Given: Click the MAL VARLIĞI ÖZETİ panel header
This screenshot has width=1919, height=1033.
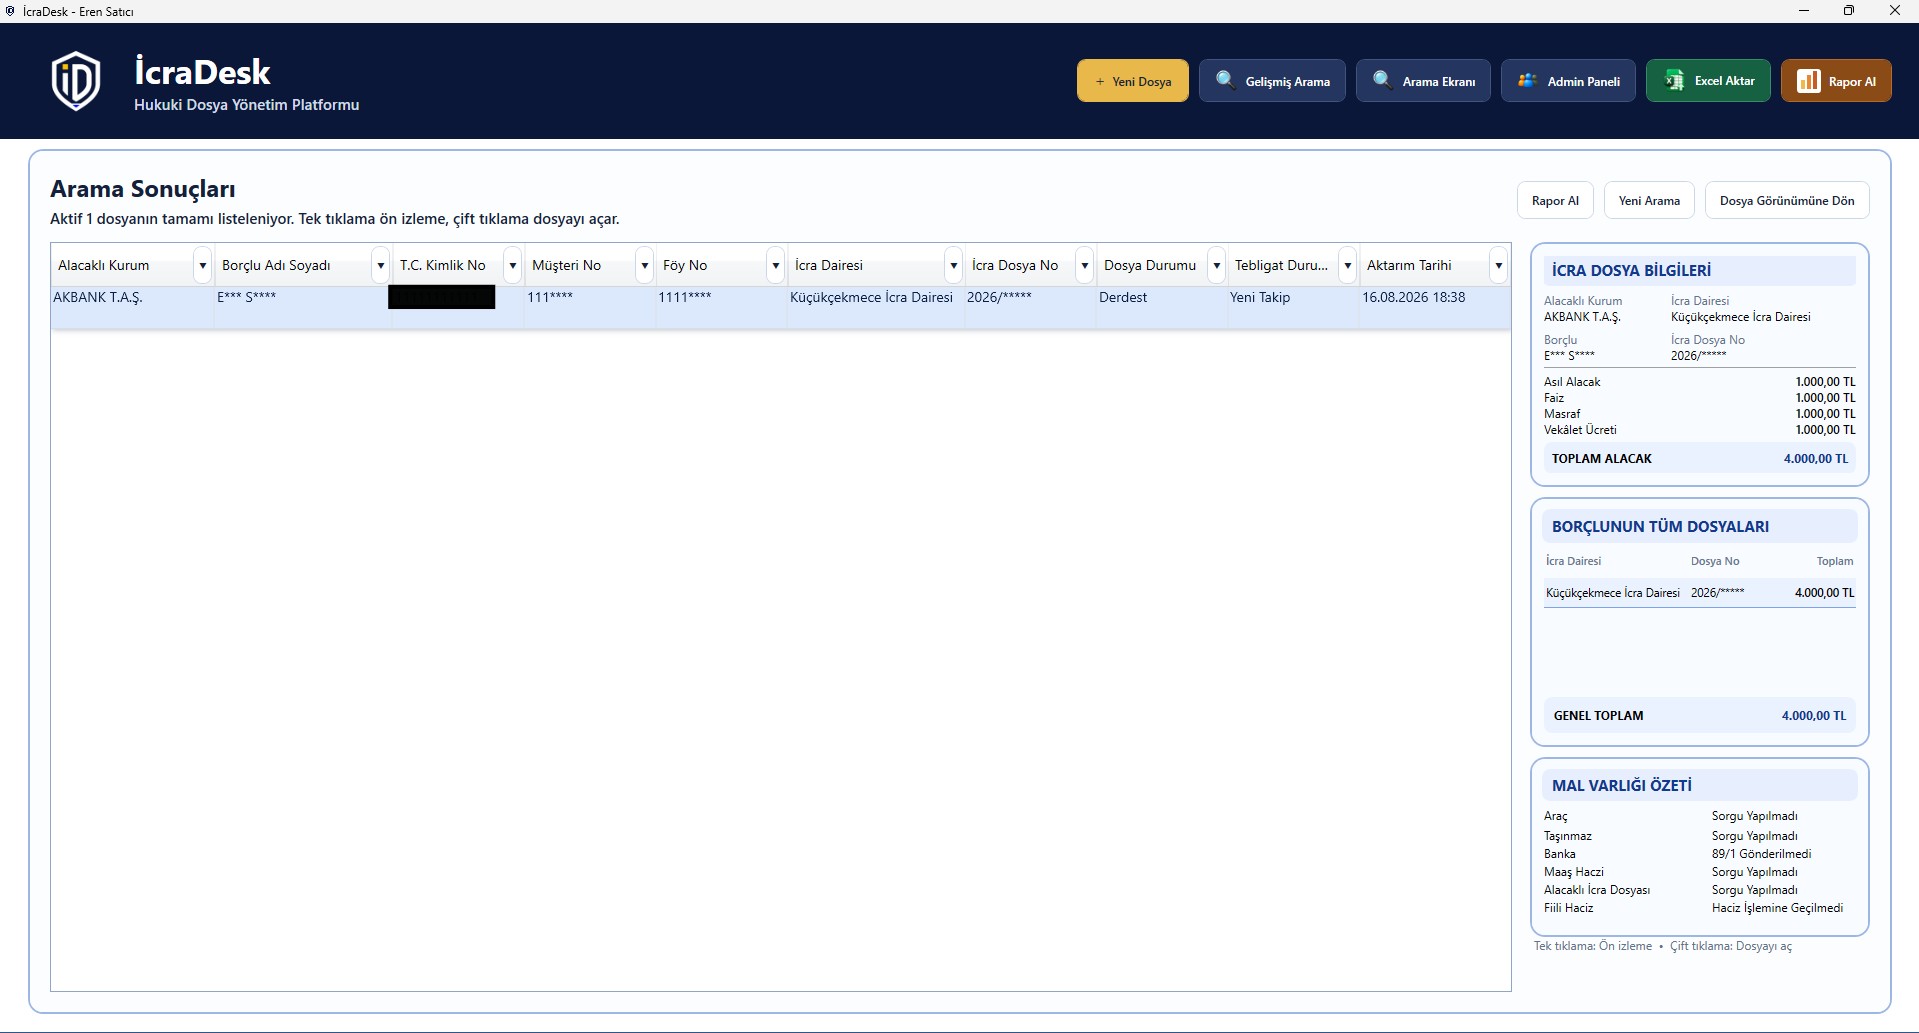Looking at the screenshot, I should [x=1700, y=785].
